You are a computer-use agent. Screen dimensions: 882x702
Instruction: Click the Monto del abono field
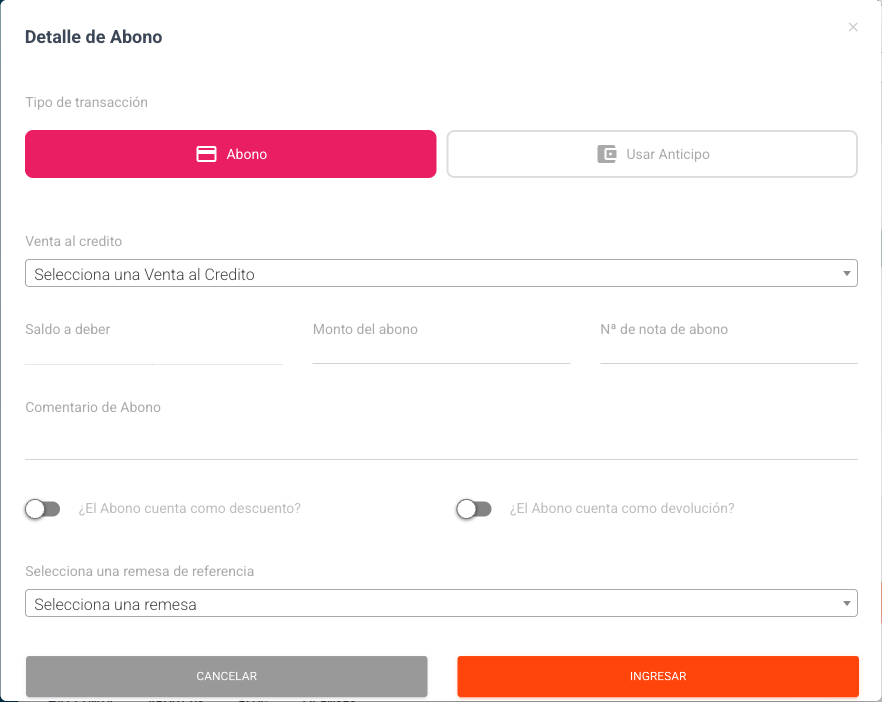click(x=441, y=351)
